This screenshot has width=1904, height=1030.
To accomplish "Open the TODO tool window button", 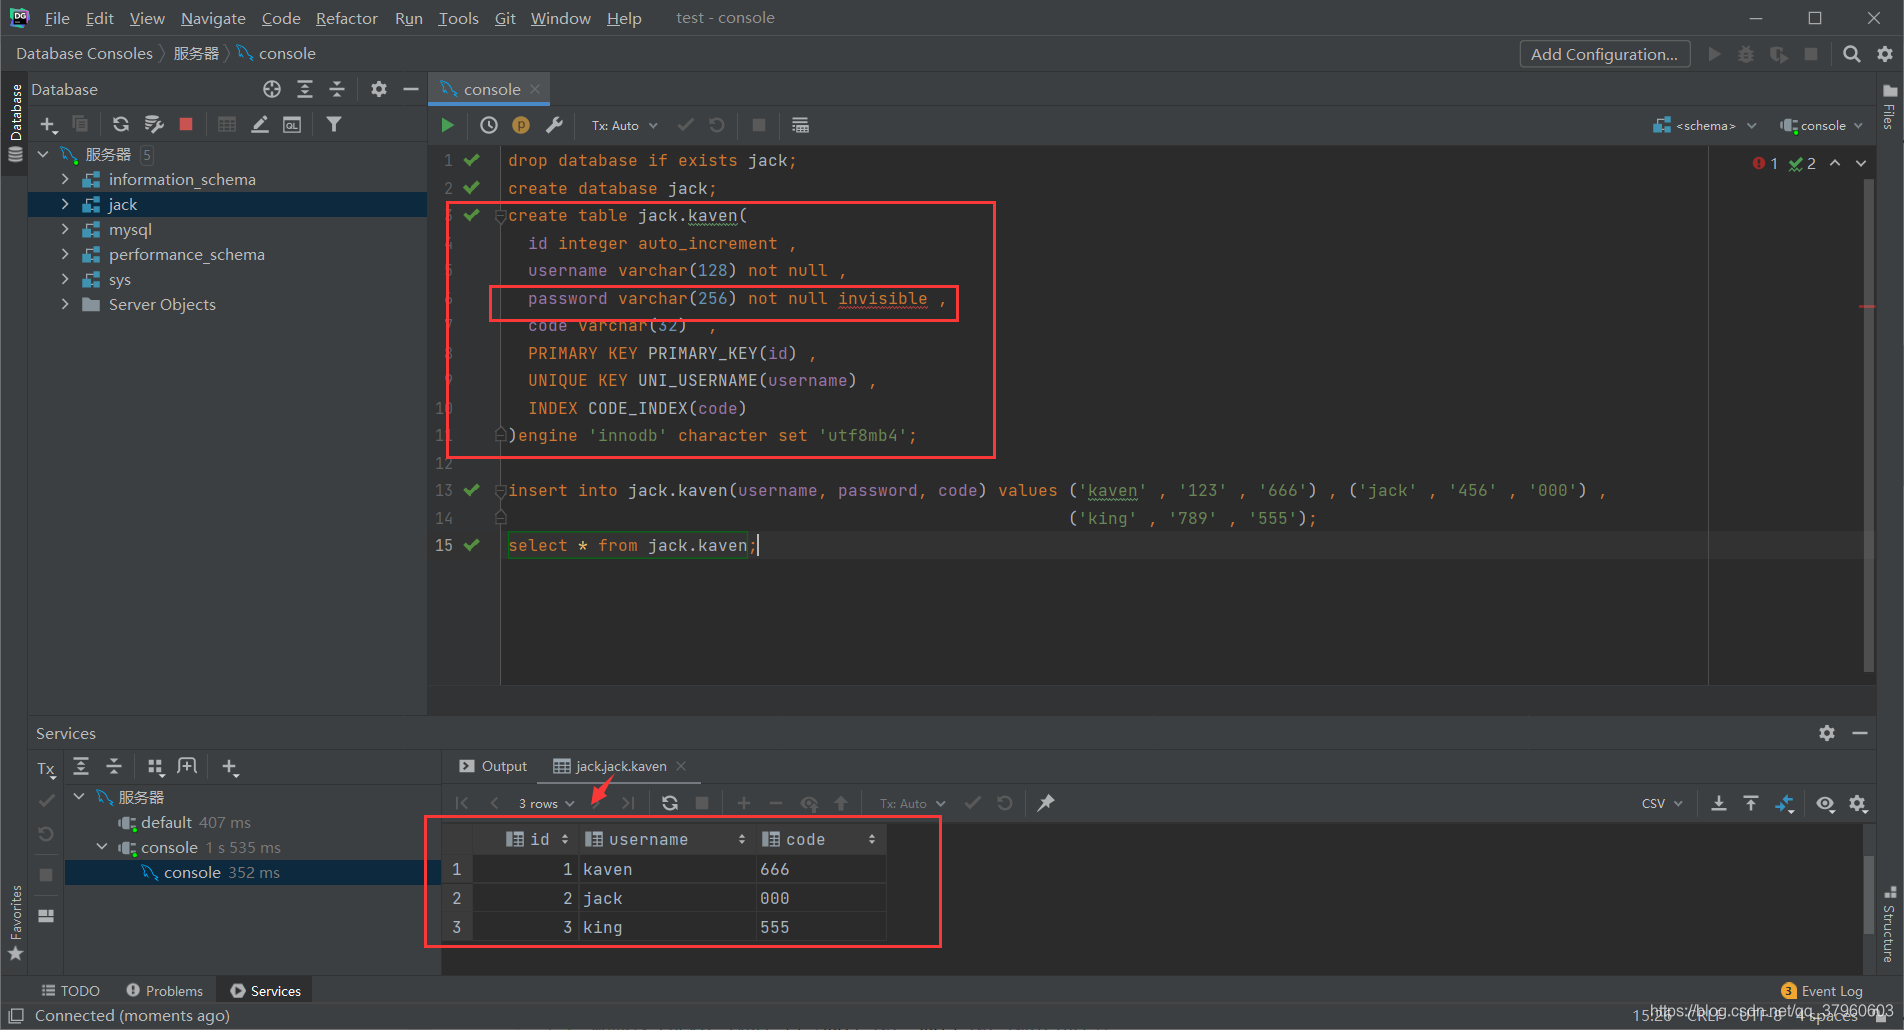I will (70, 990).
